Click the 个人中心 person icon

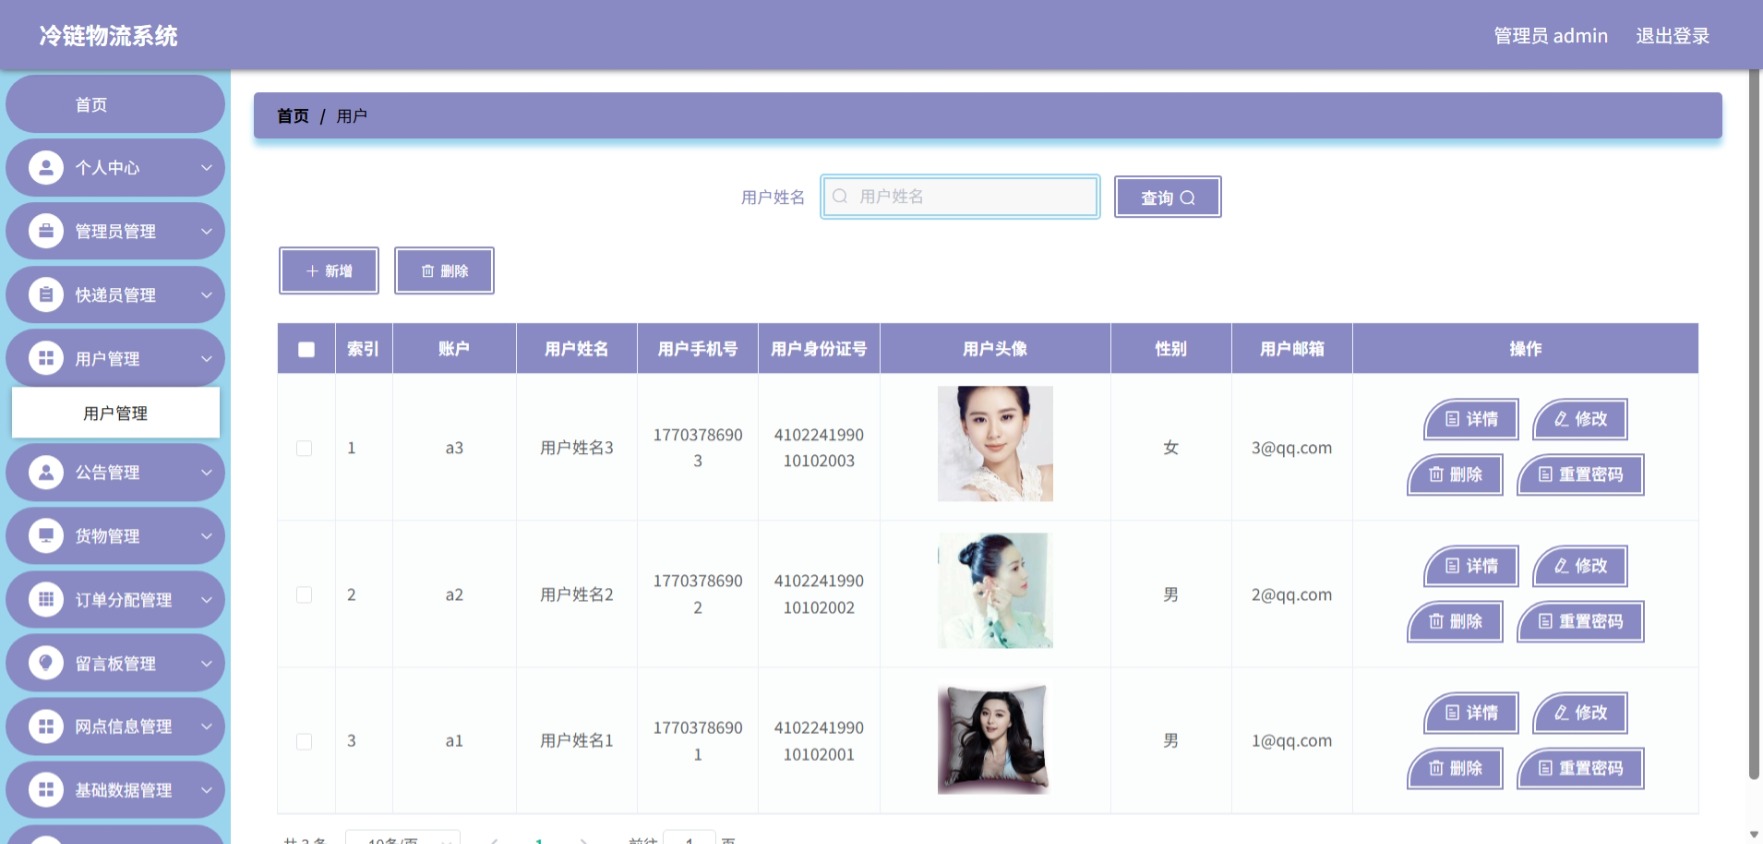point(46,167)
